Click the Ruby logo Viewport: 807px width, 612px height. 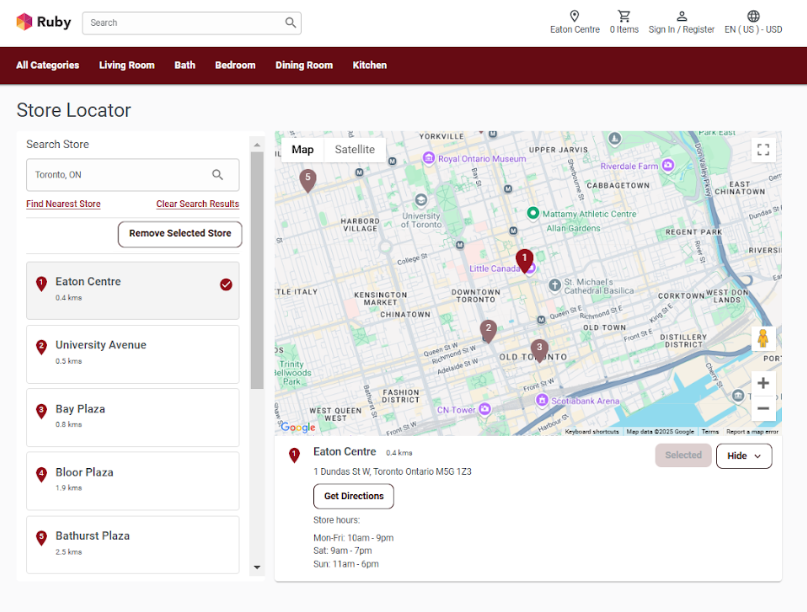[43, 22]
